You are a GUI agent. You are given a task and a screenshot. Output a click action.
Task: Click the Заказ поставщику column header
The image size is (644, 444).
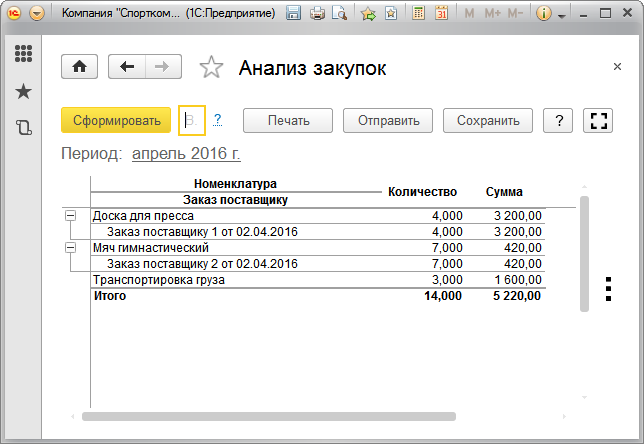tap(235, 200)
